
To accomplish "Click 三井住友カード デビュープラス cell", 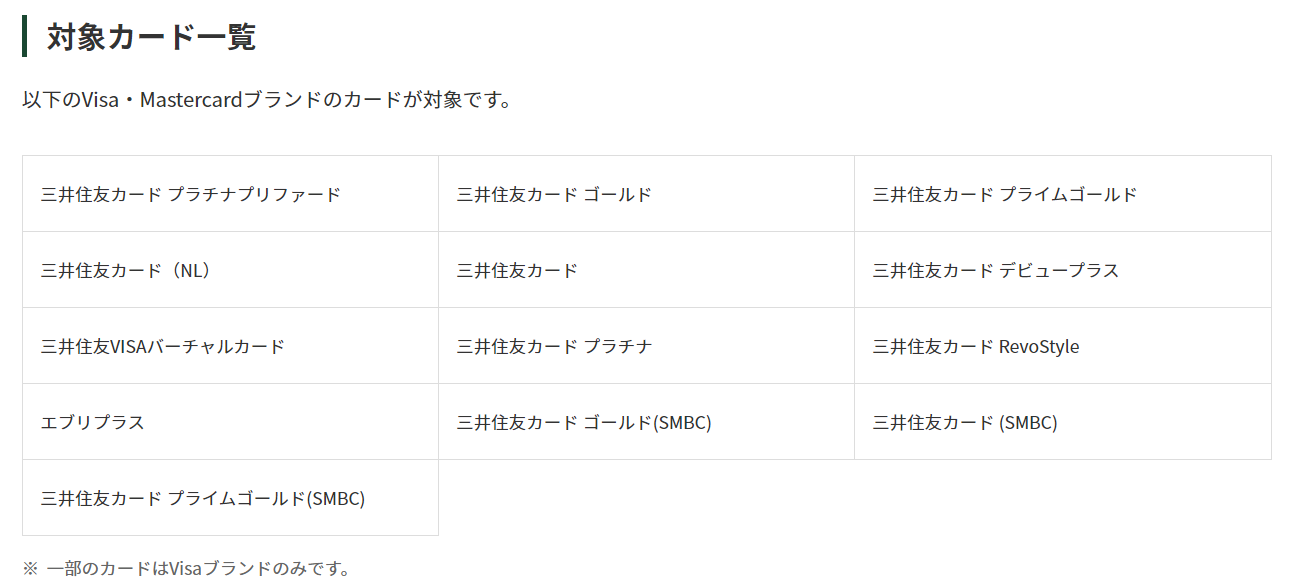I will [x=1063, y=270].
